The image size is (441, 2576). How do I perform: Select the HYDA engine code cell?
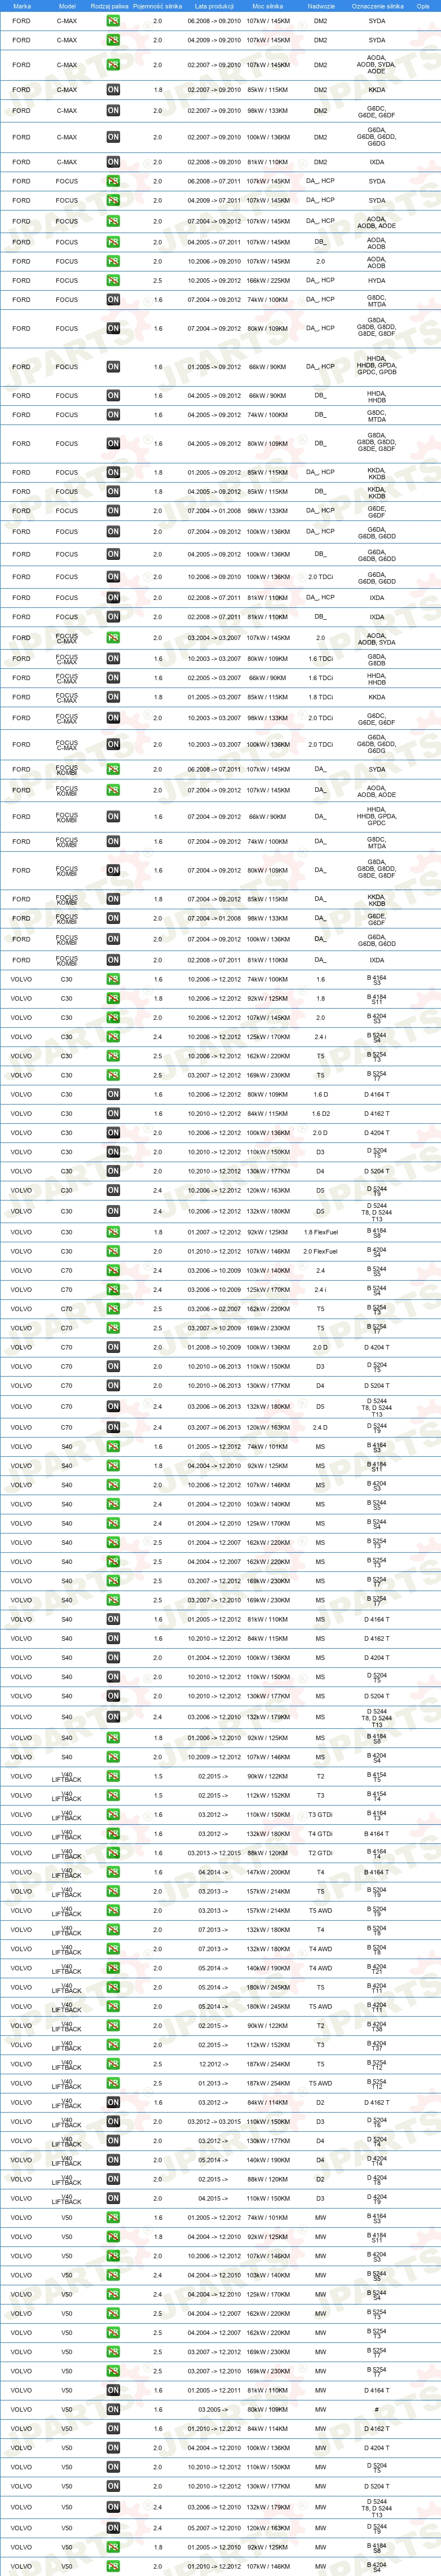[377, 281]
